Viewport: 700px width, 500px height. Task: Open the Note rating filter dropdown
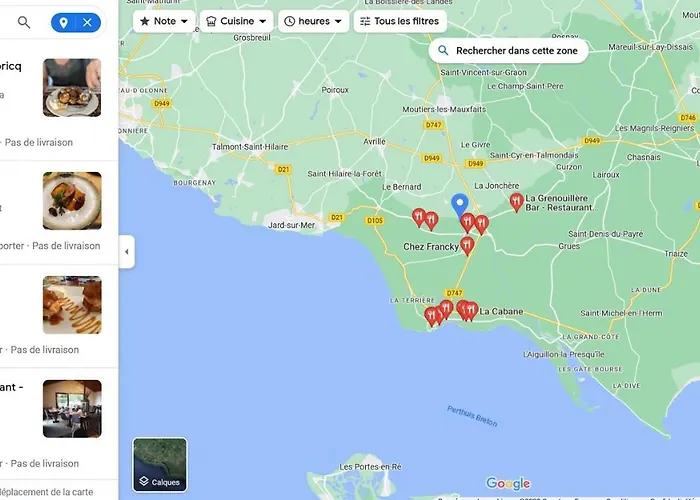pyautogui.click(x=163, y=21)
